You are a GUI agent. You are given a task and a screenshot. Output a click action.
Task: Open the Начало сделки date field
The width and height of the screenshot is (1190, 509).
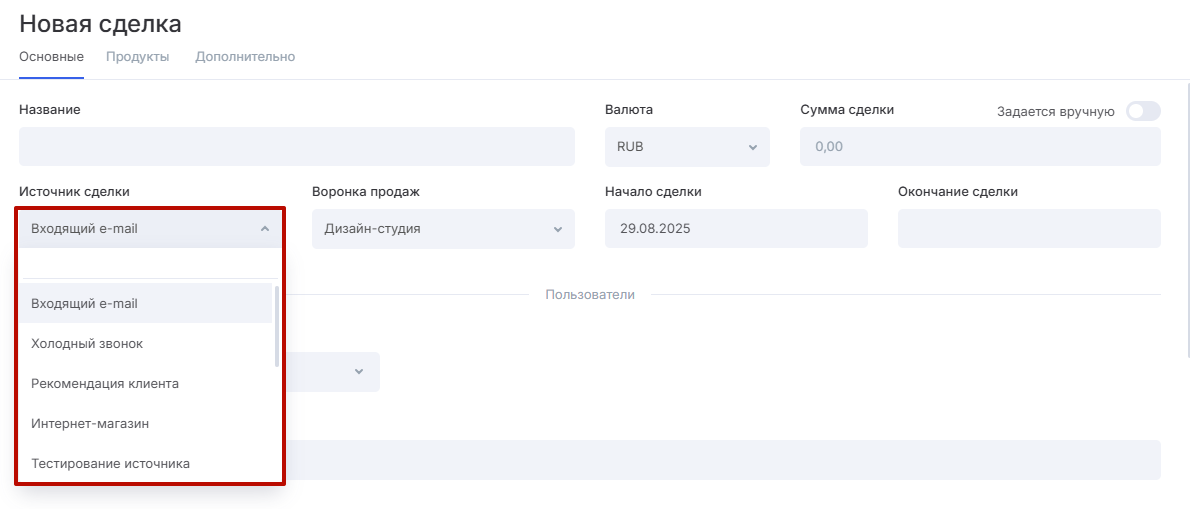coord(735,229)
